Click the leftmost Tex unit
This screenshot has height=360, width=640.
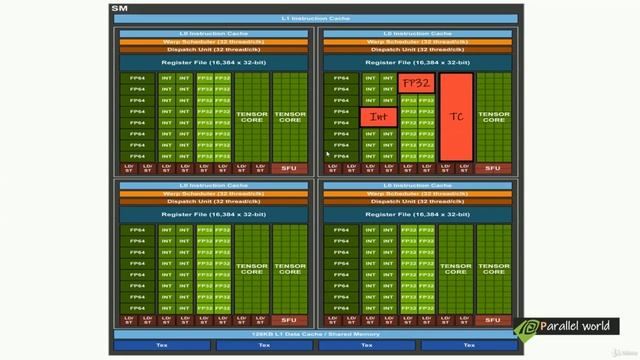click(x=162, y=345)
